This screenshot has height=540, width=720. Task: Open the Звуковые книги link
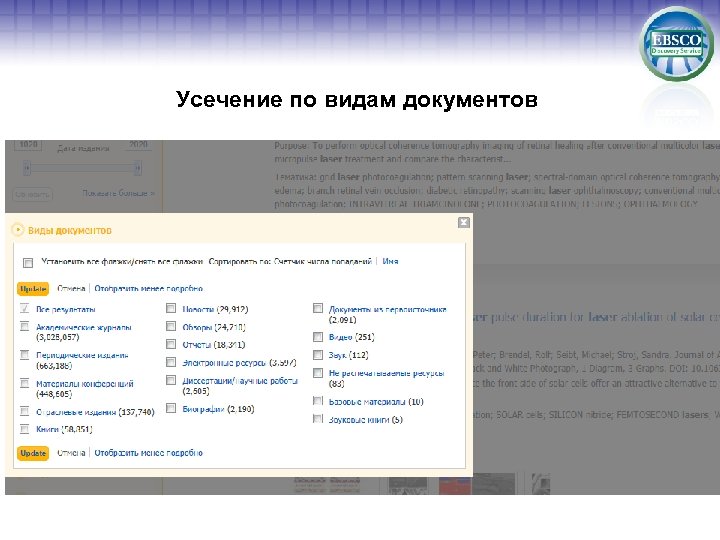(359, 420)
